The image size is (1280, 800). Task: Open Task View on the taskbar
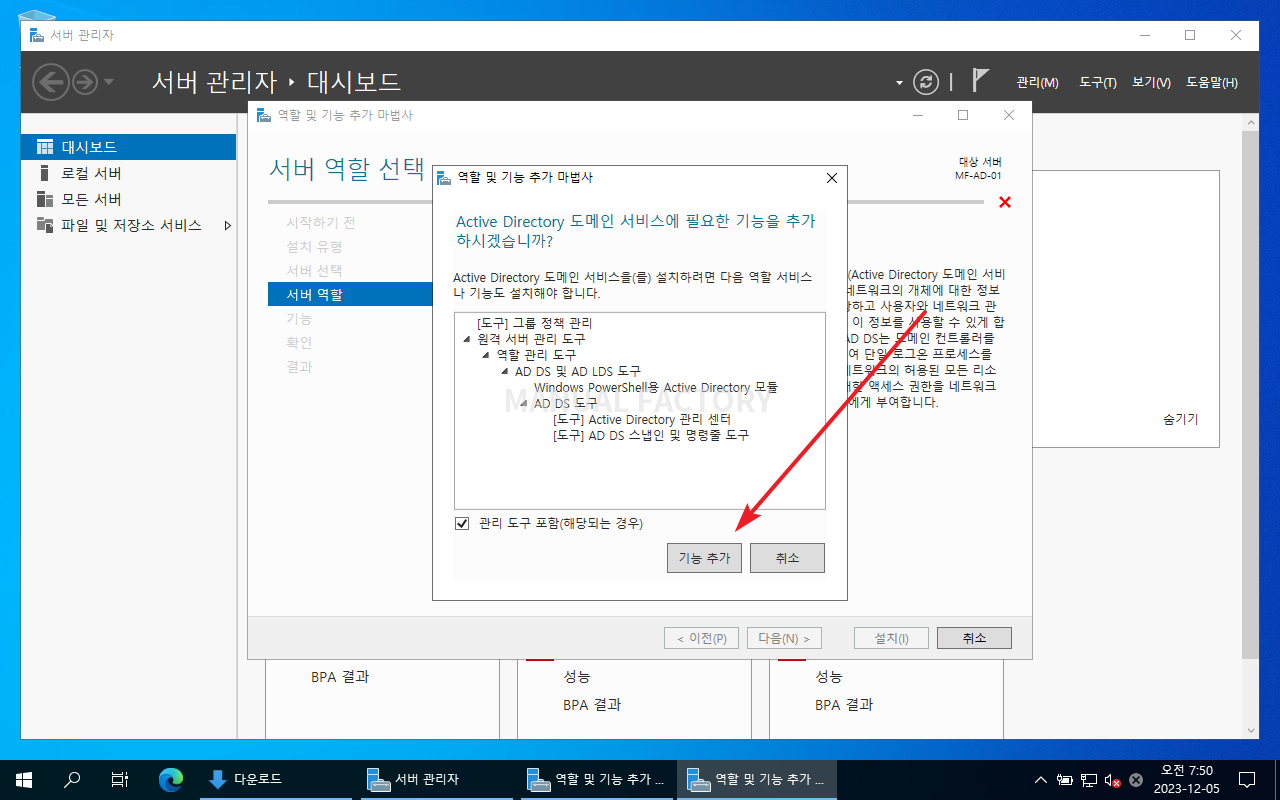(120, 779)
